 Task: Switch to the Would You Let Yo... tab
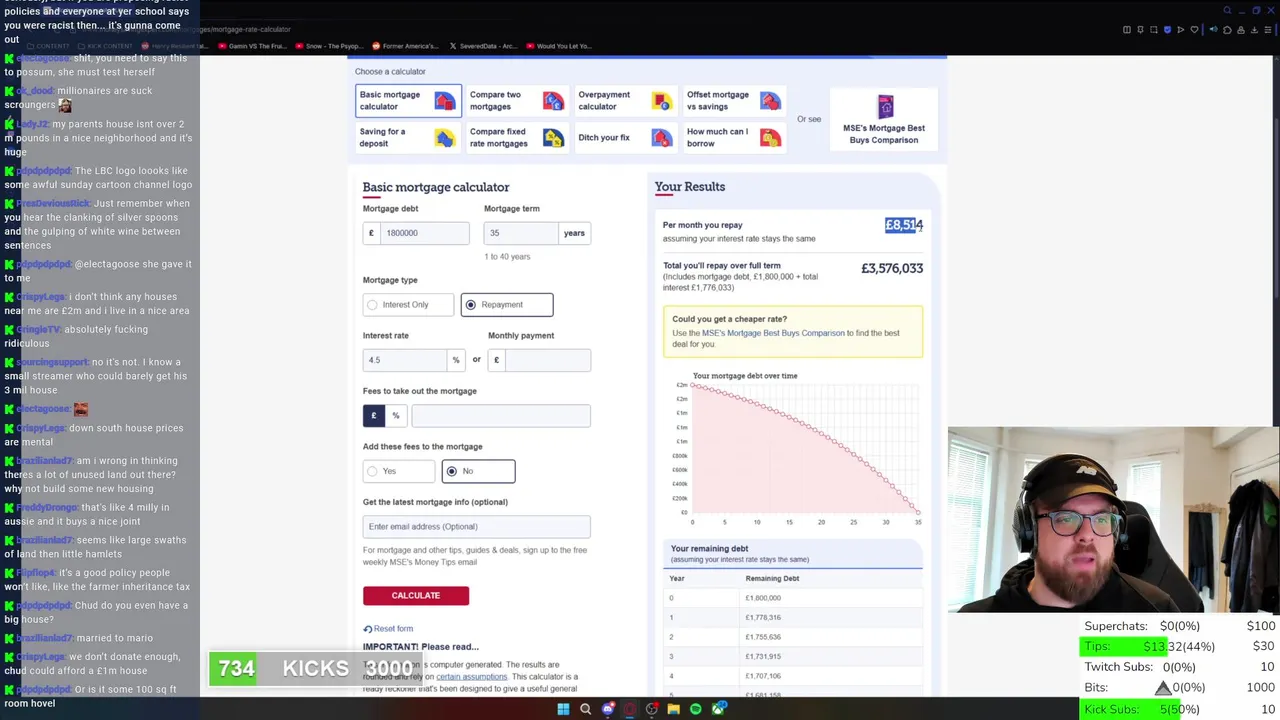click(x=558, y=46)
